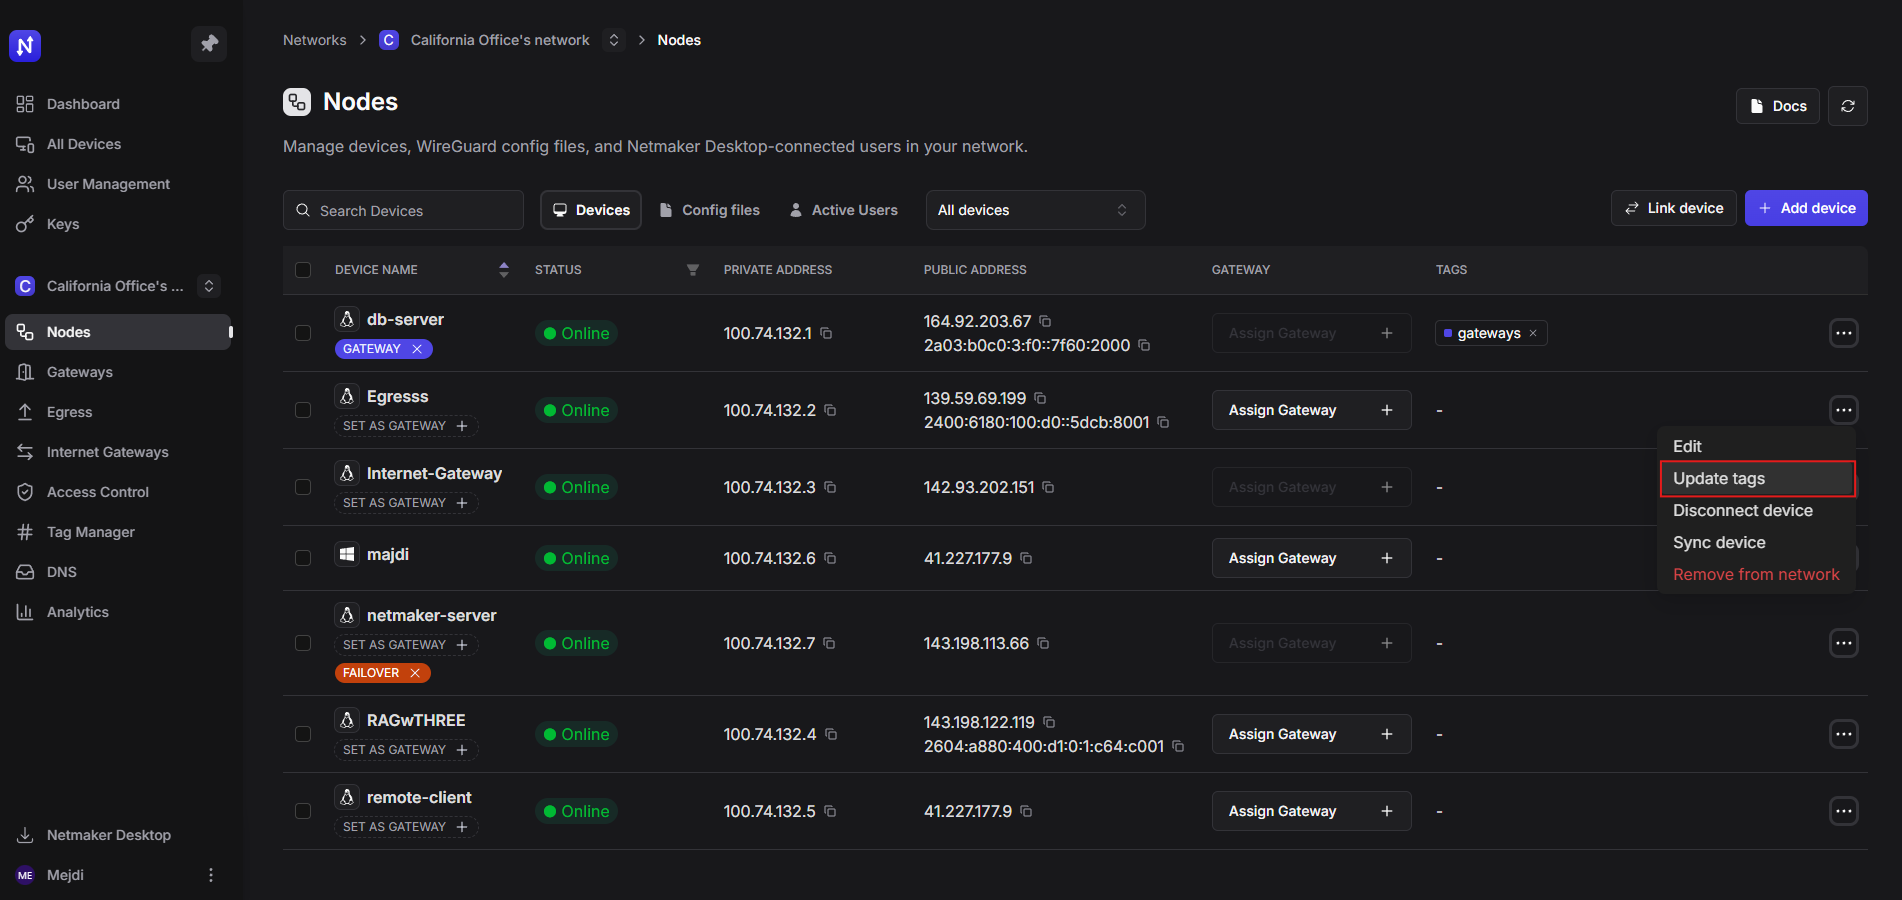Open the status column filter icon
The image size is (1902, 900).
click(x=692, y=270)
